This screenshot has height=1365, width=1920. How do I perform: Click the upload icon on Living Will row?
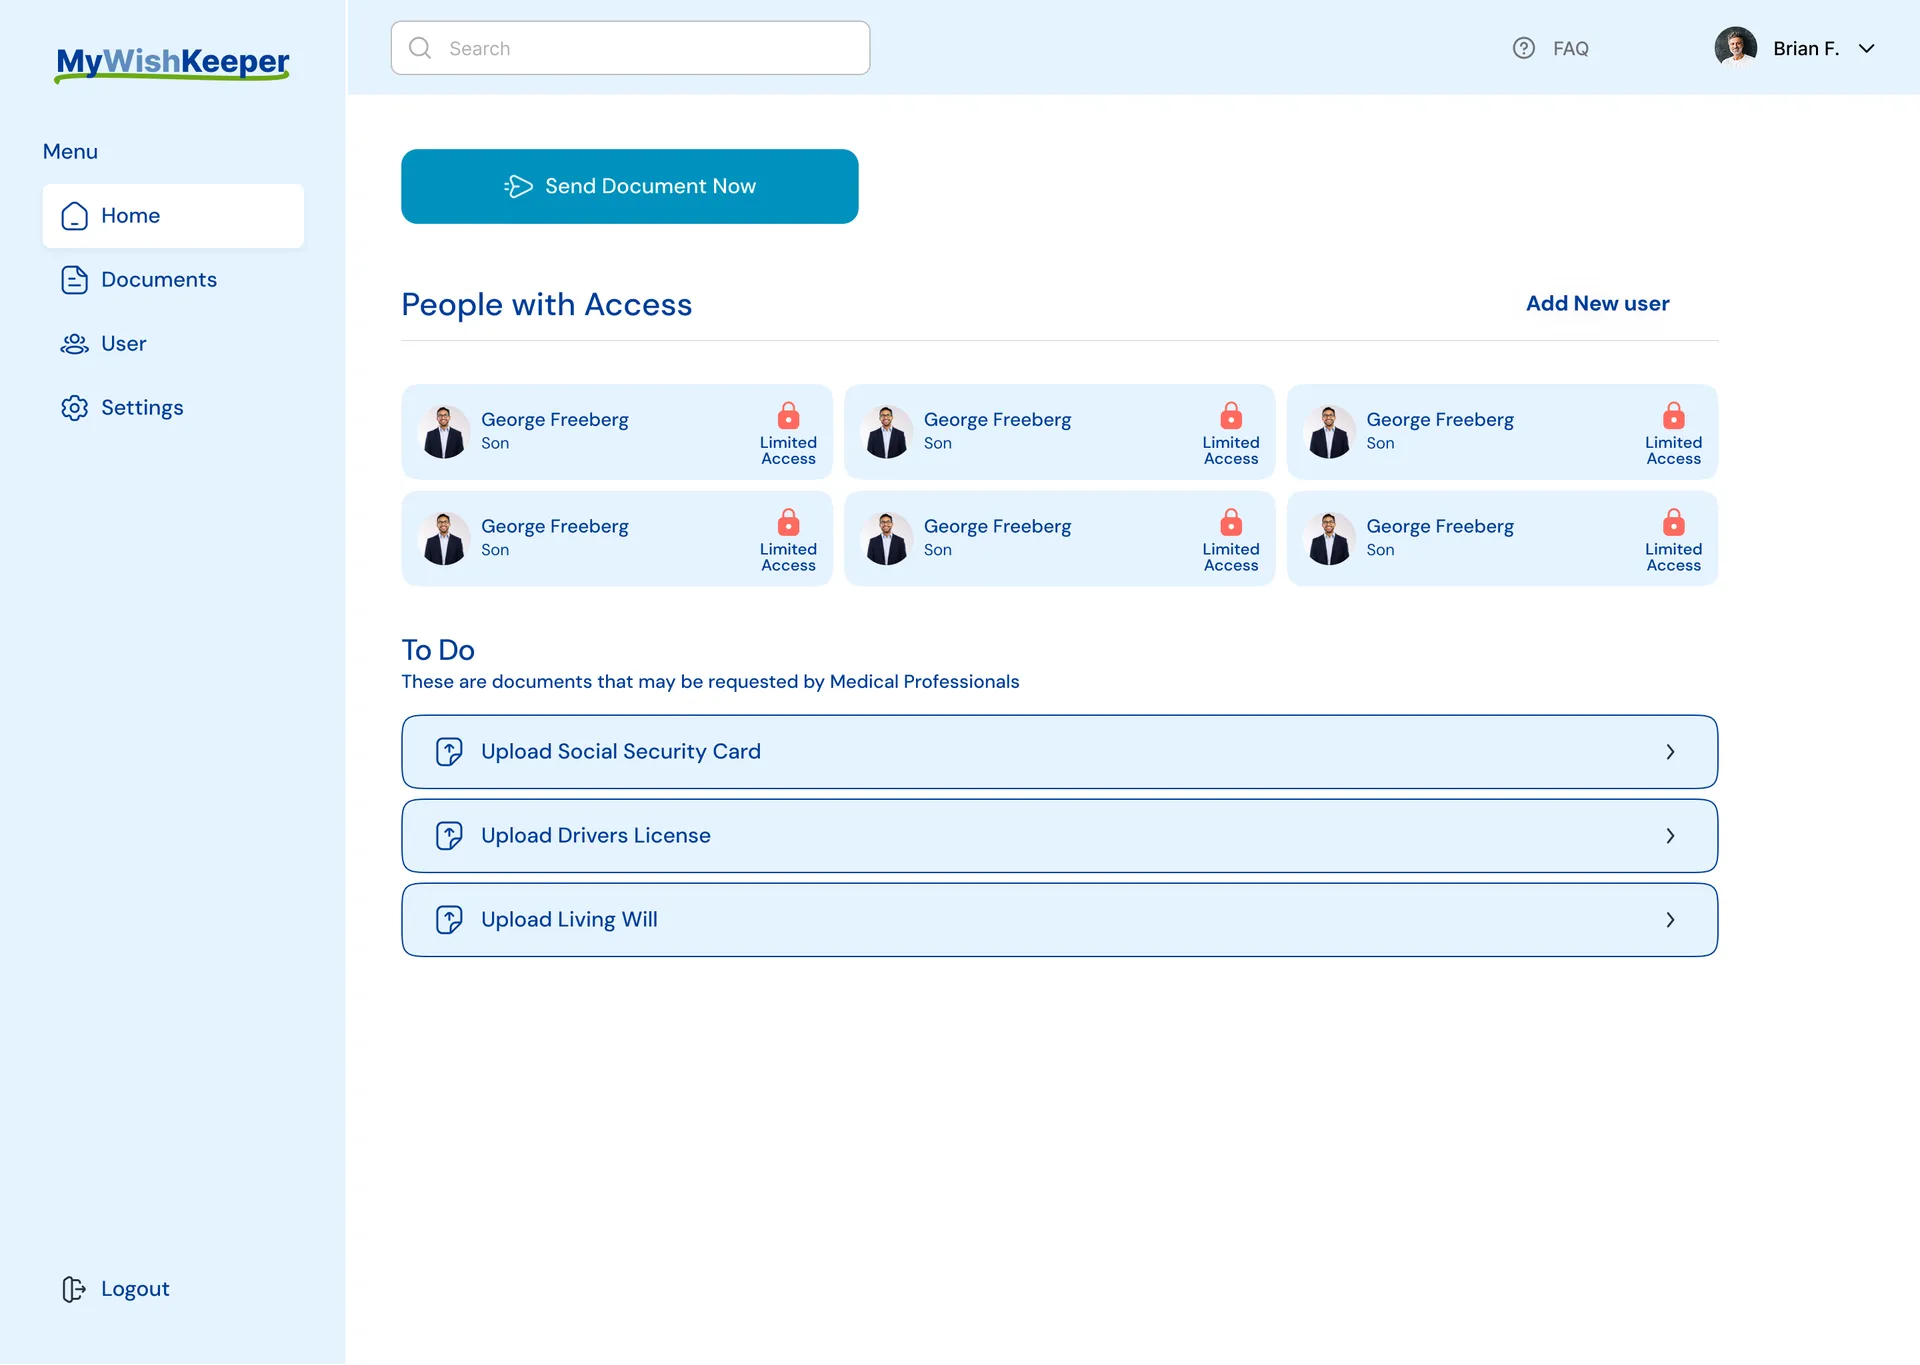click(450, 920)
